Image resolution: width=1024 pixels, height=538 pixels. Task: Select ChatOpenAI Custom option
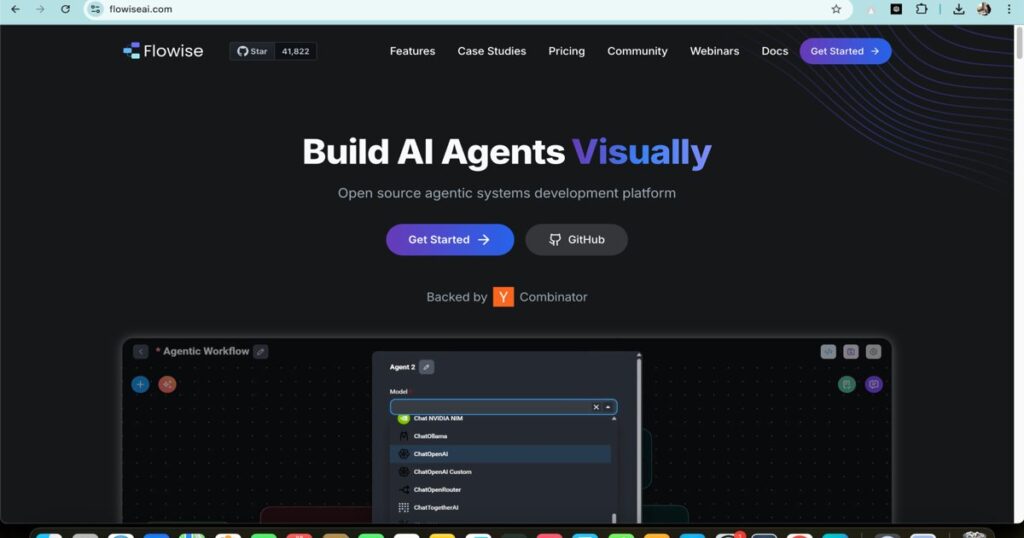pos(500,471)
